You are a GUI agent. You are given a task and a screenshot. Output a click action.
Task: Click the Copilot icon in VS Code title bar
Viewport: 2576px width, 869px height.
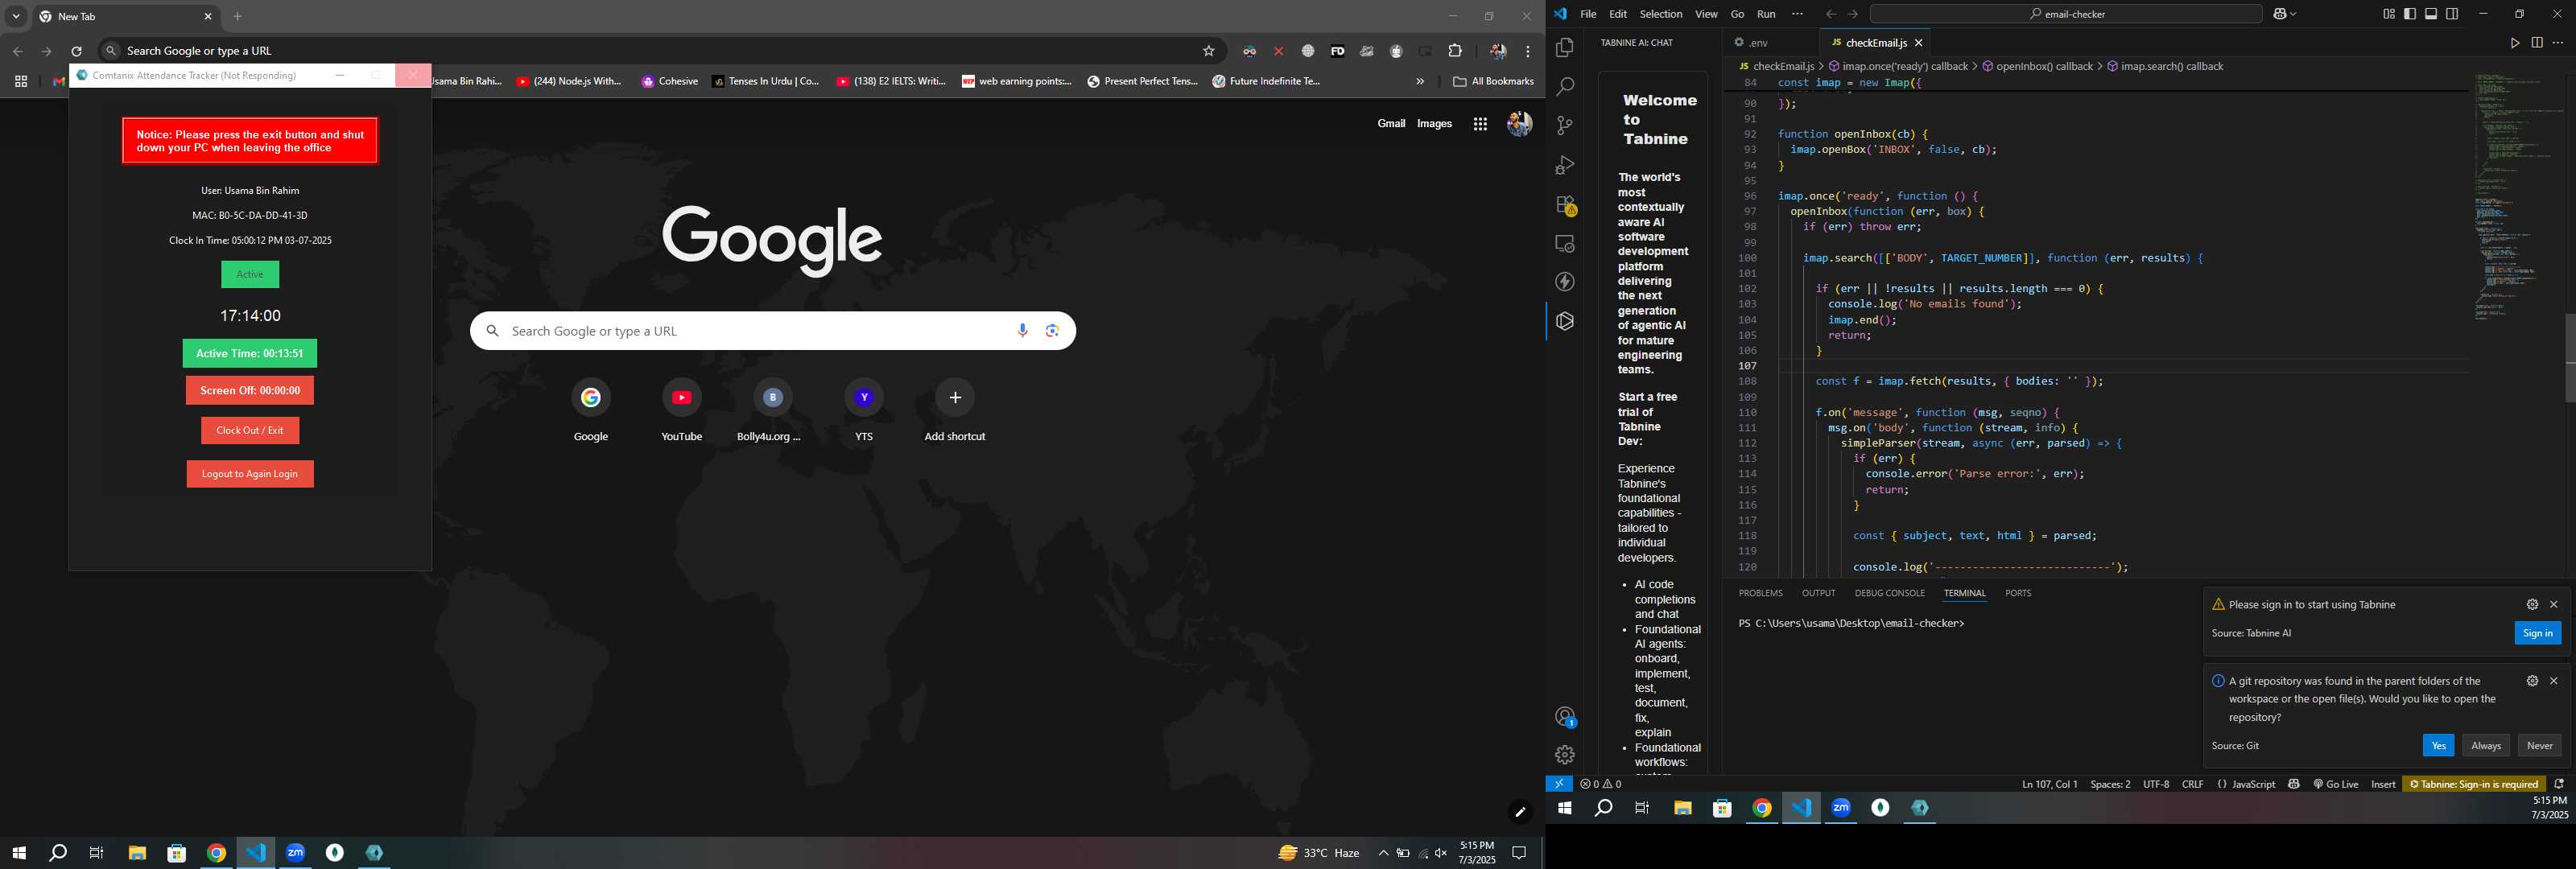click(x=2279, y=14)
